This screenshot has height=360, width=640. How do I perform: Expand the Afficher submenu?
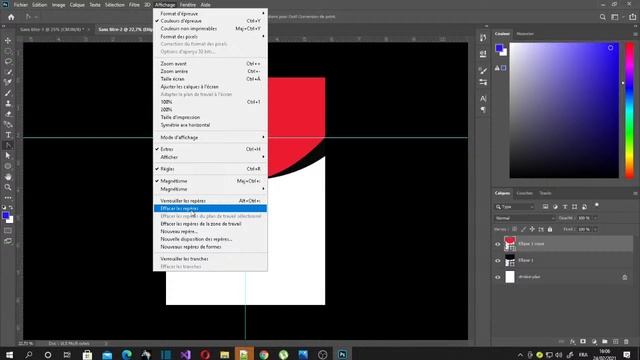click(210, 157)
